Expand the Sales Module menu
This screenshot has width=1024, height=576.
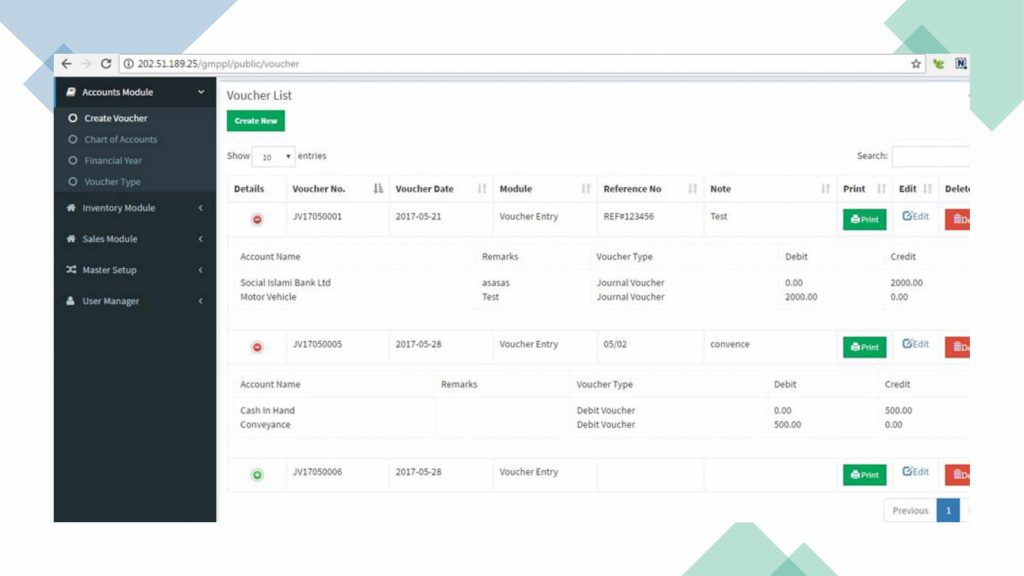(x=134, y=239)
